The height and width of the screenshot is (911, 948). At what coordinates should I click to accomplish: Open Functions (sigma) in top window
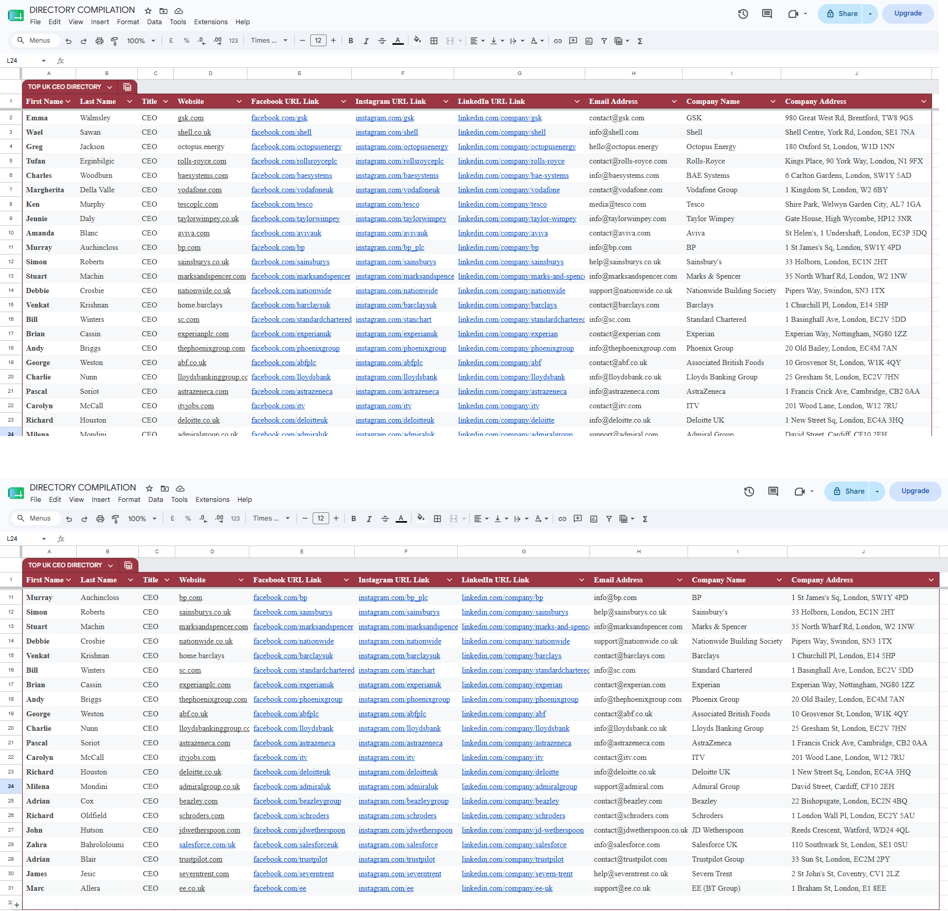[640, 41]
